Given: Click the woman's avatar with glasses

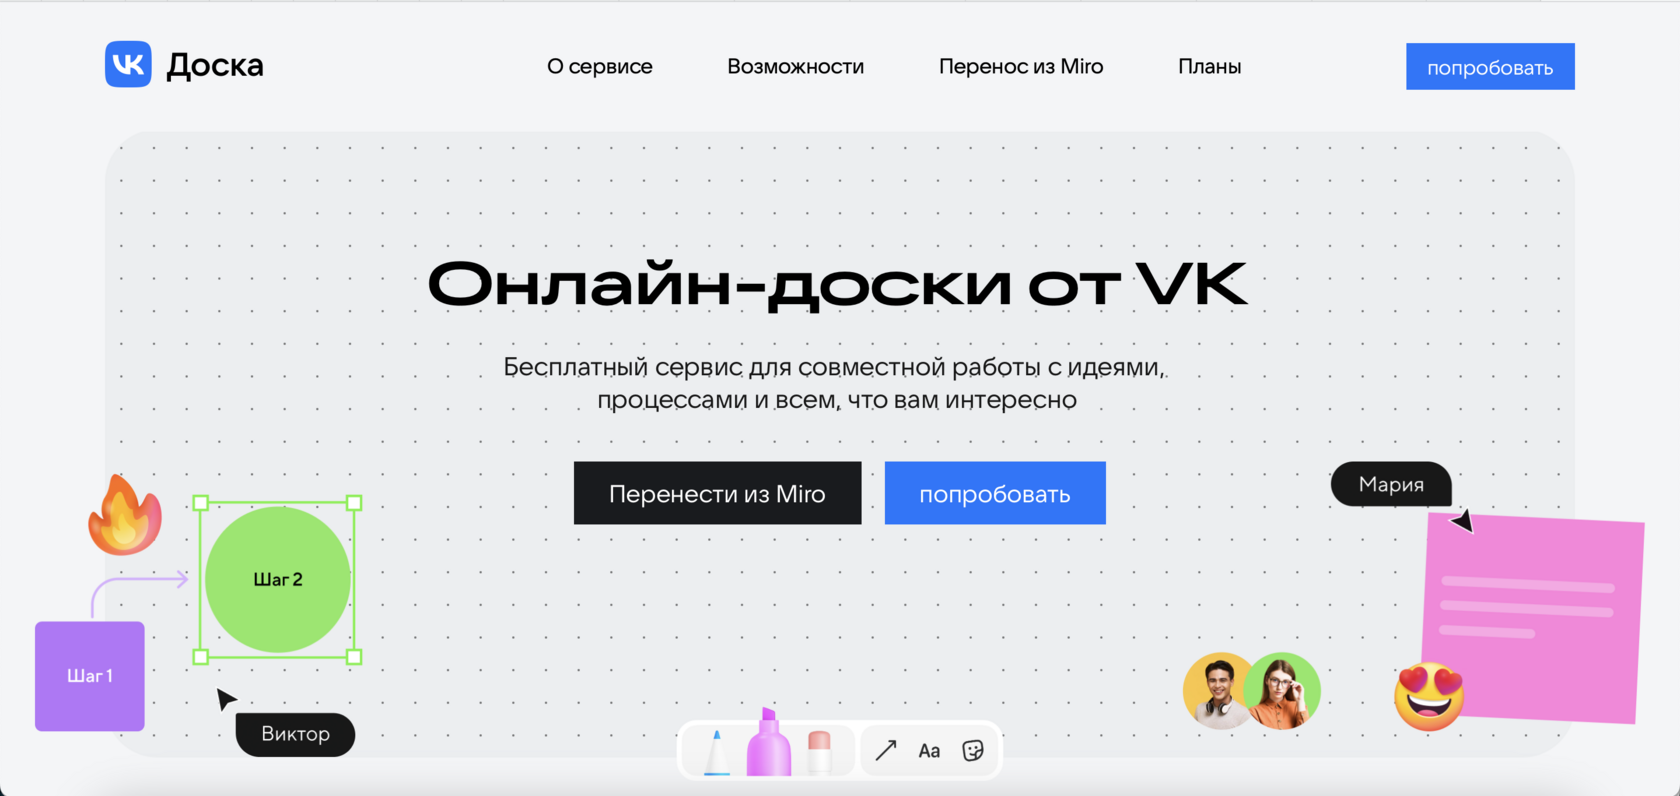Looking at the screenshot, I should (x=1284, y=690).
